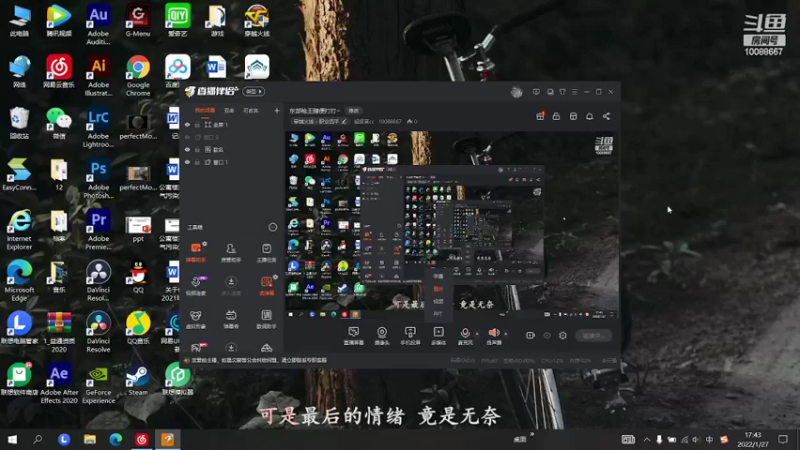Open settings gear on the 弹幕助手 tool
800x450 pixels.
click(205, 244)
